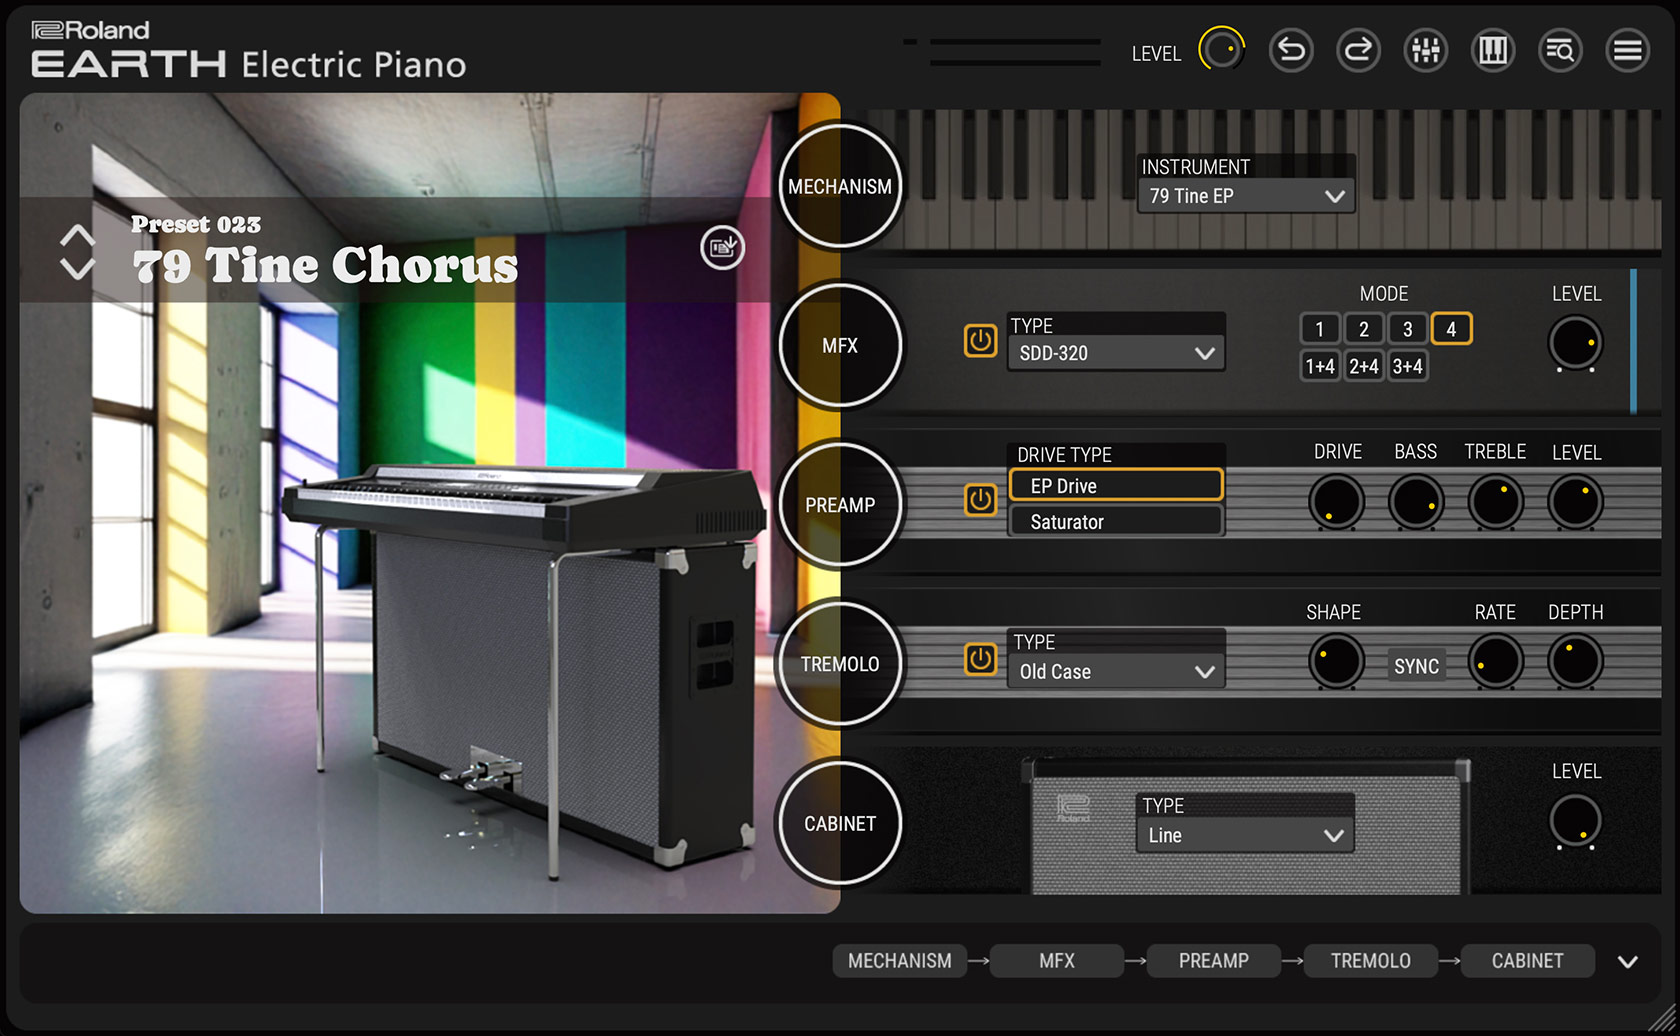Select the next preset down arrow
Viewport: 1680px width, 1036px height.
pyautogui.click(x=77, y=268)
